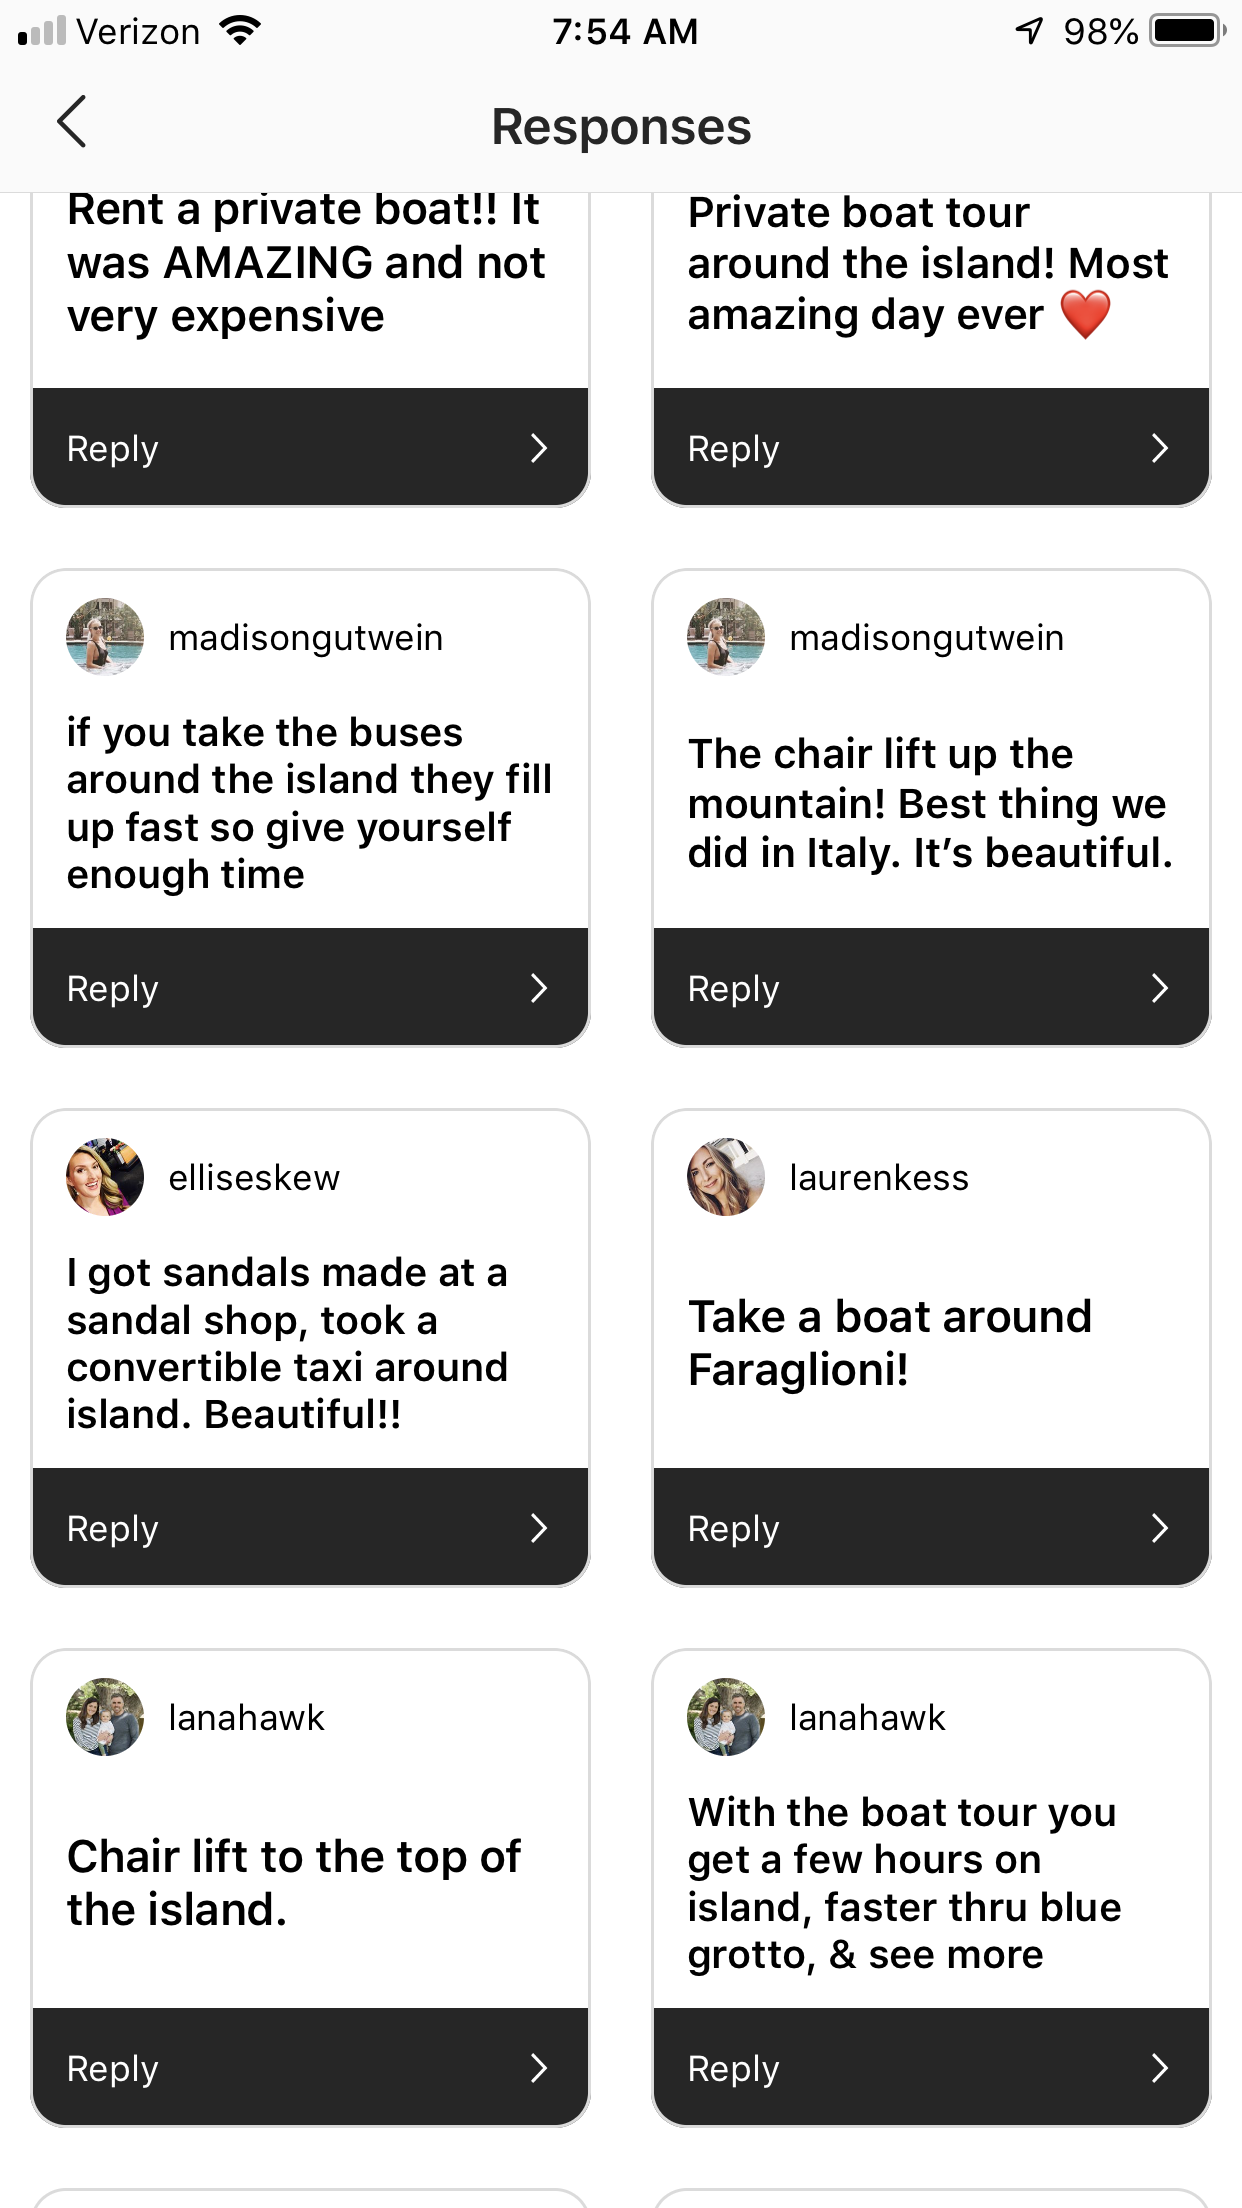Tap the red heart emoji in the boat tour response
Screen dimensions: 1242x2208
1085,315
